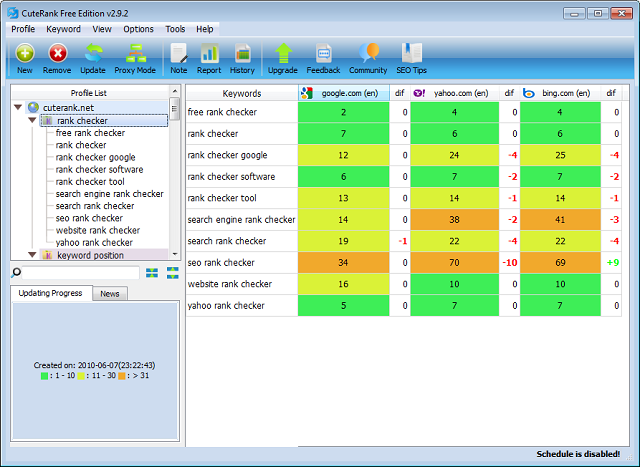The image size is (640, 467).
Task: Click the Yahoo rank cell showing 70
Action: tap(455, 262)
